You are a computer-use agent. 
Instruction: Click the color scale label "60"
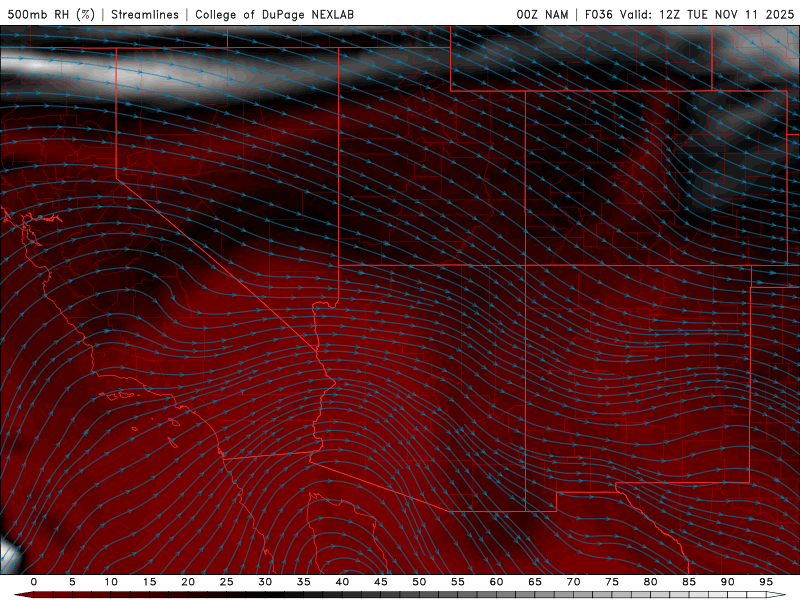click(496, 582)
